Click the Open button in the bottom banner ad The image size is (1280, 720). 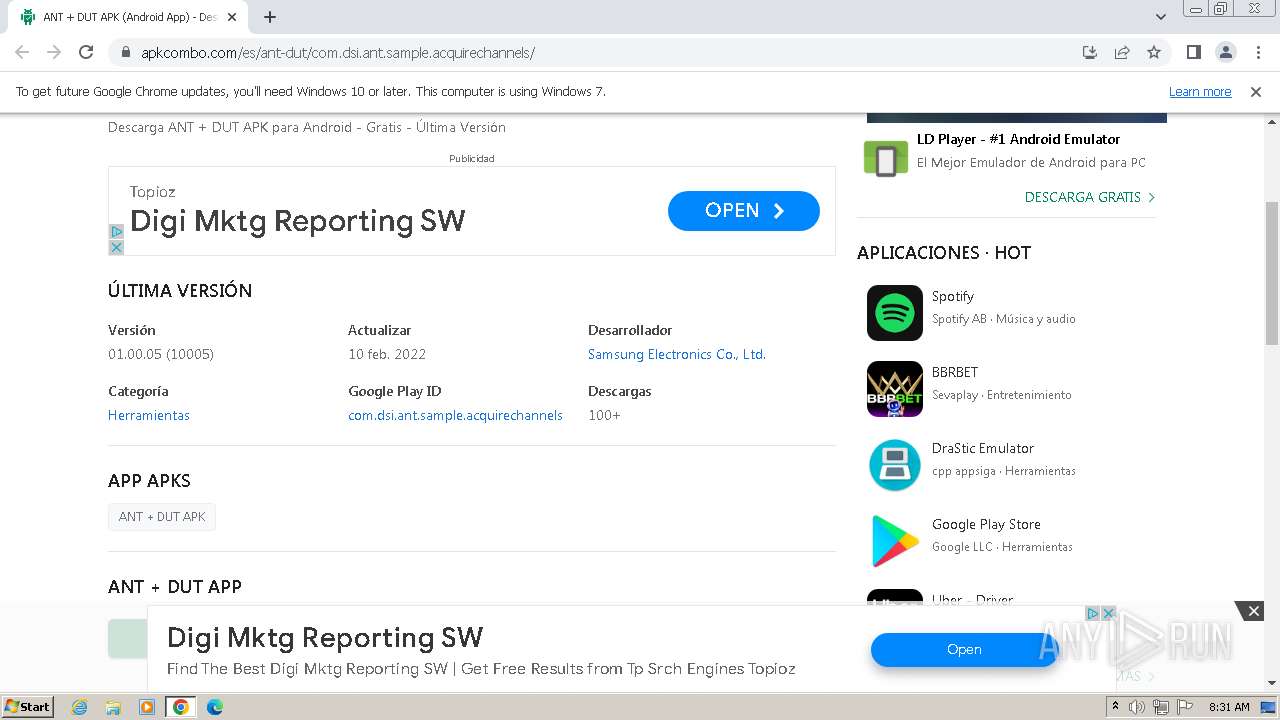(964, 649)
